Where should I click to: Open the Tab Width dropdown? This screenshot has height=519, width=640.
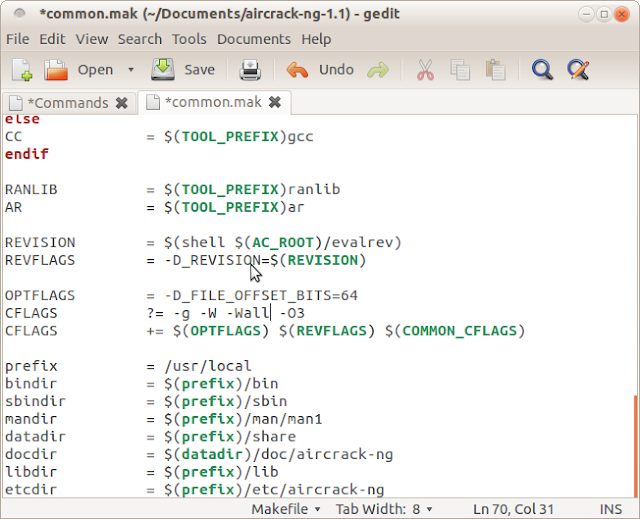[384, 509]
